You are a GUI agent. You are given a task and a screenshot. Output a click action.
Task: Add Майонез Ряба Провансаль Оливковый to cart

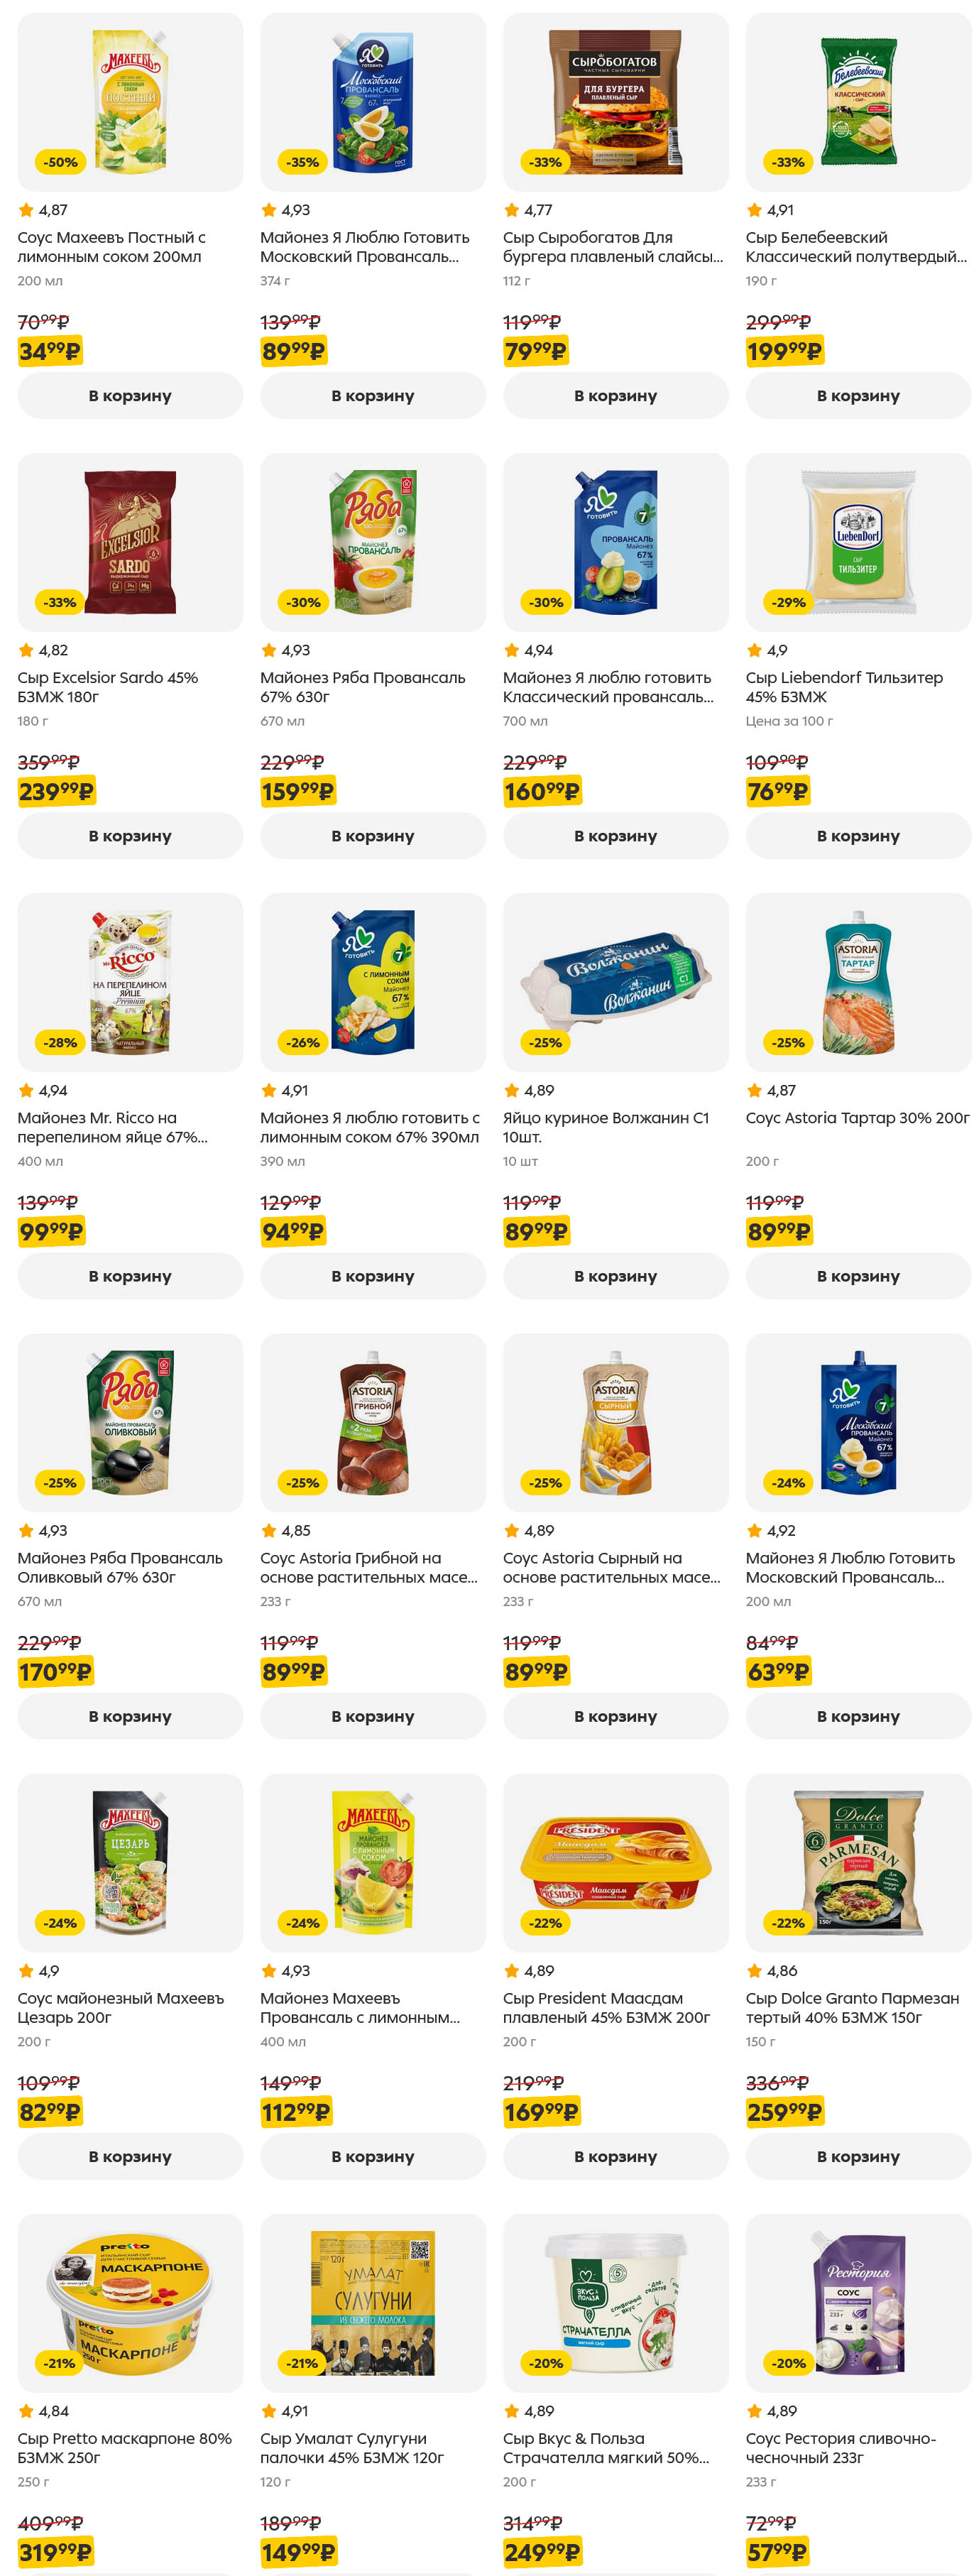130,1716
